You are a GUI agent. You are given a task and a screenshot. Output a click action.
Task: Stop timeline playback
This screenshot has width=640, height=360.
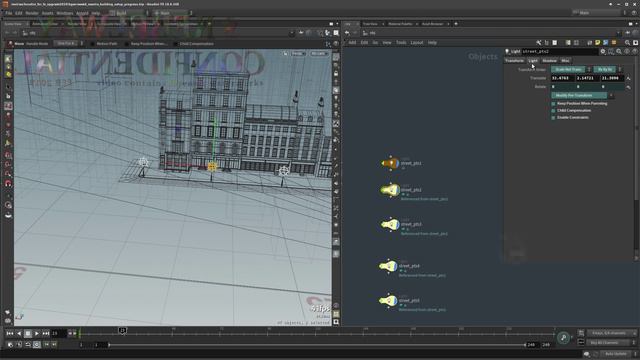point(28,333)
